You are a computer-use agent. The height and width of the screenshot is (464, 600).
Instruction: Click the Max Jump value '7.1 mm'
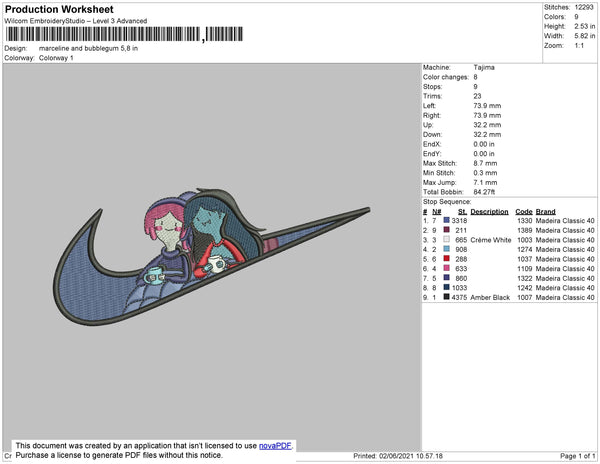(x=486, y=182)
